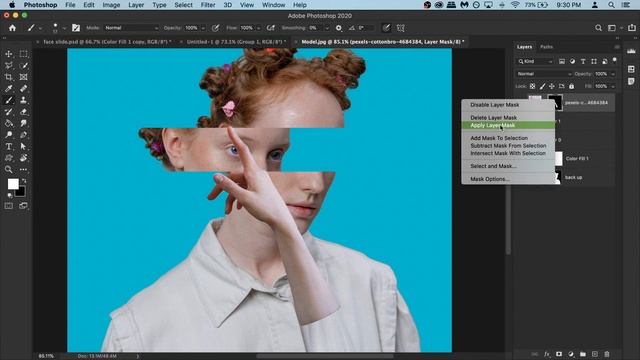
Task: Open the brush settings panel icon
Action: (76, 28)
